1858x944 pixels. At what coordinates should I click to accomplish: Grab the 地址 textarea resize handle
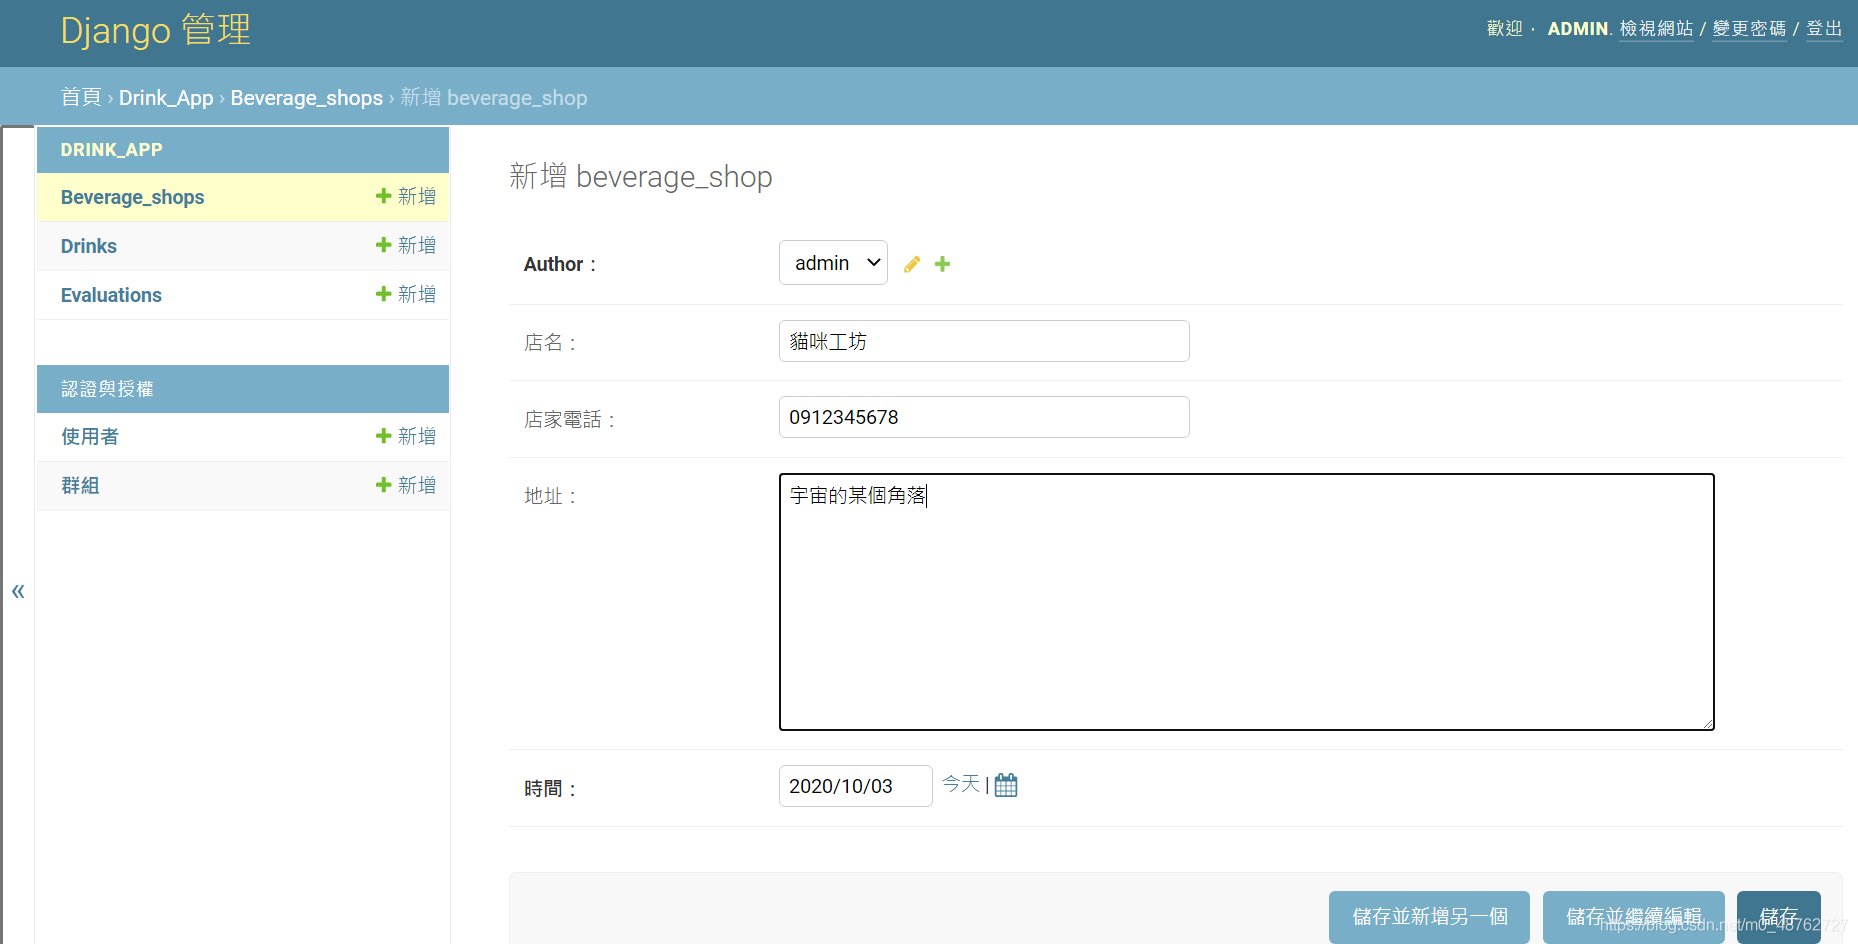point(1708,724)
